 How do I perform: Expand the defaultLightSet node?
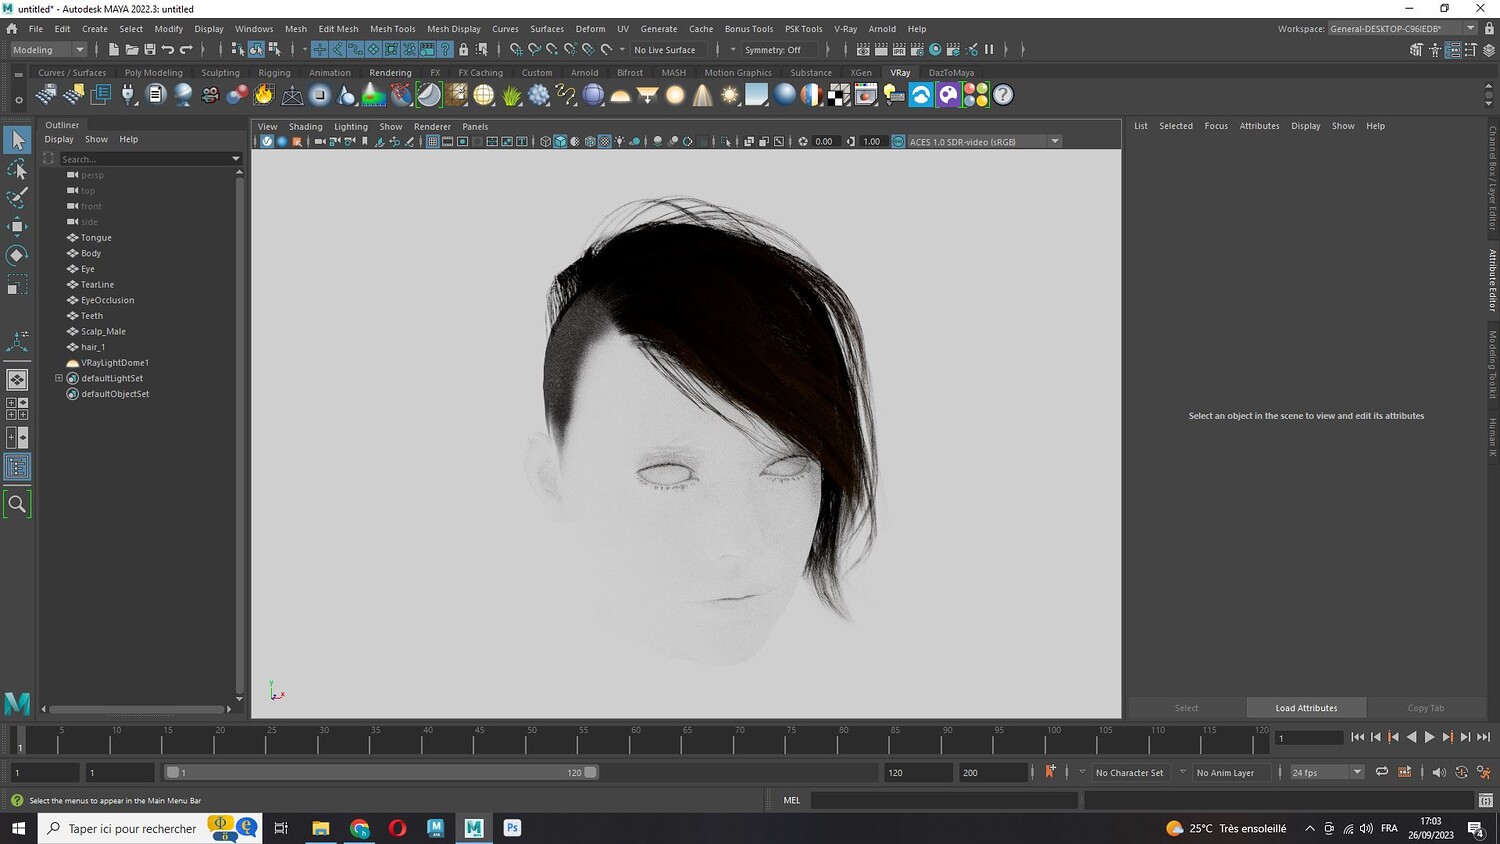pos(59,378)
